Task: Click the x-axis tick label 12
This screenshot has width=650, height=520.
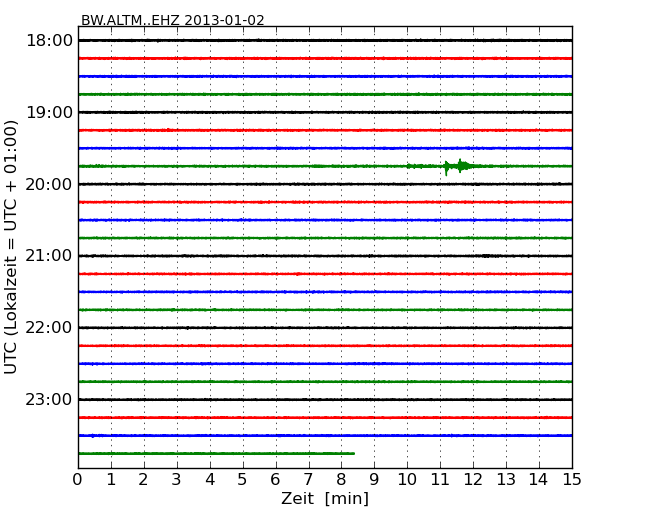Action: [473, 480]
